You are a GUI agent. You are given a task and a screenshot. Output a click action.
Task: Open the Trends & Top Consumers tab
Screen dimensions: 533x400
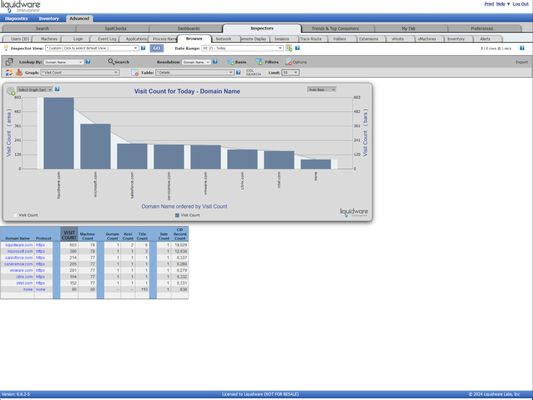335,29
